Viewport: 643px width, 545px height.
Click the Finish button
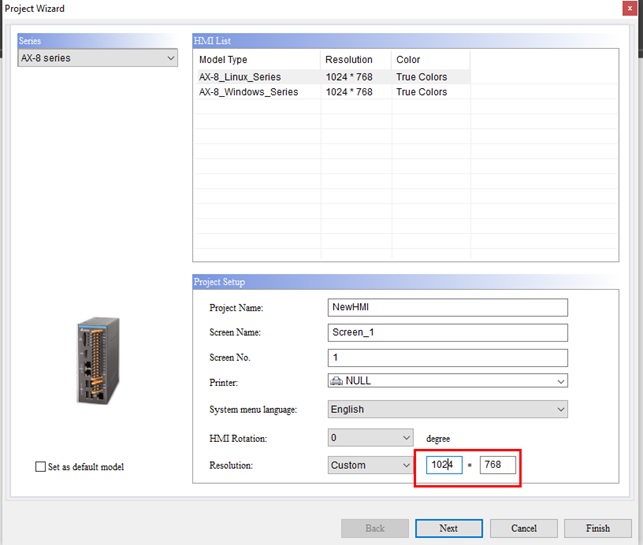[x=598, y=528]
